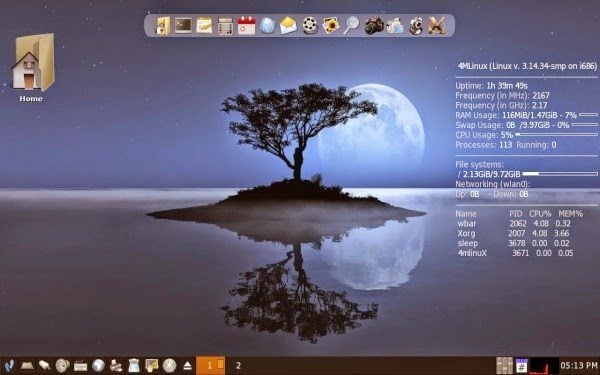
Task: Open the start menu footprint icon
Action: [x=9, y=365]
